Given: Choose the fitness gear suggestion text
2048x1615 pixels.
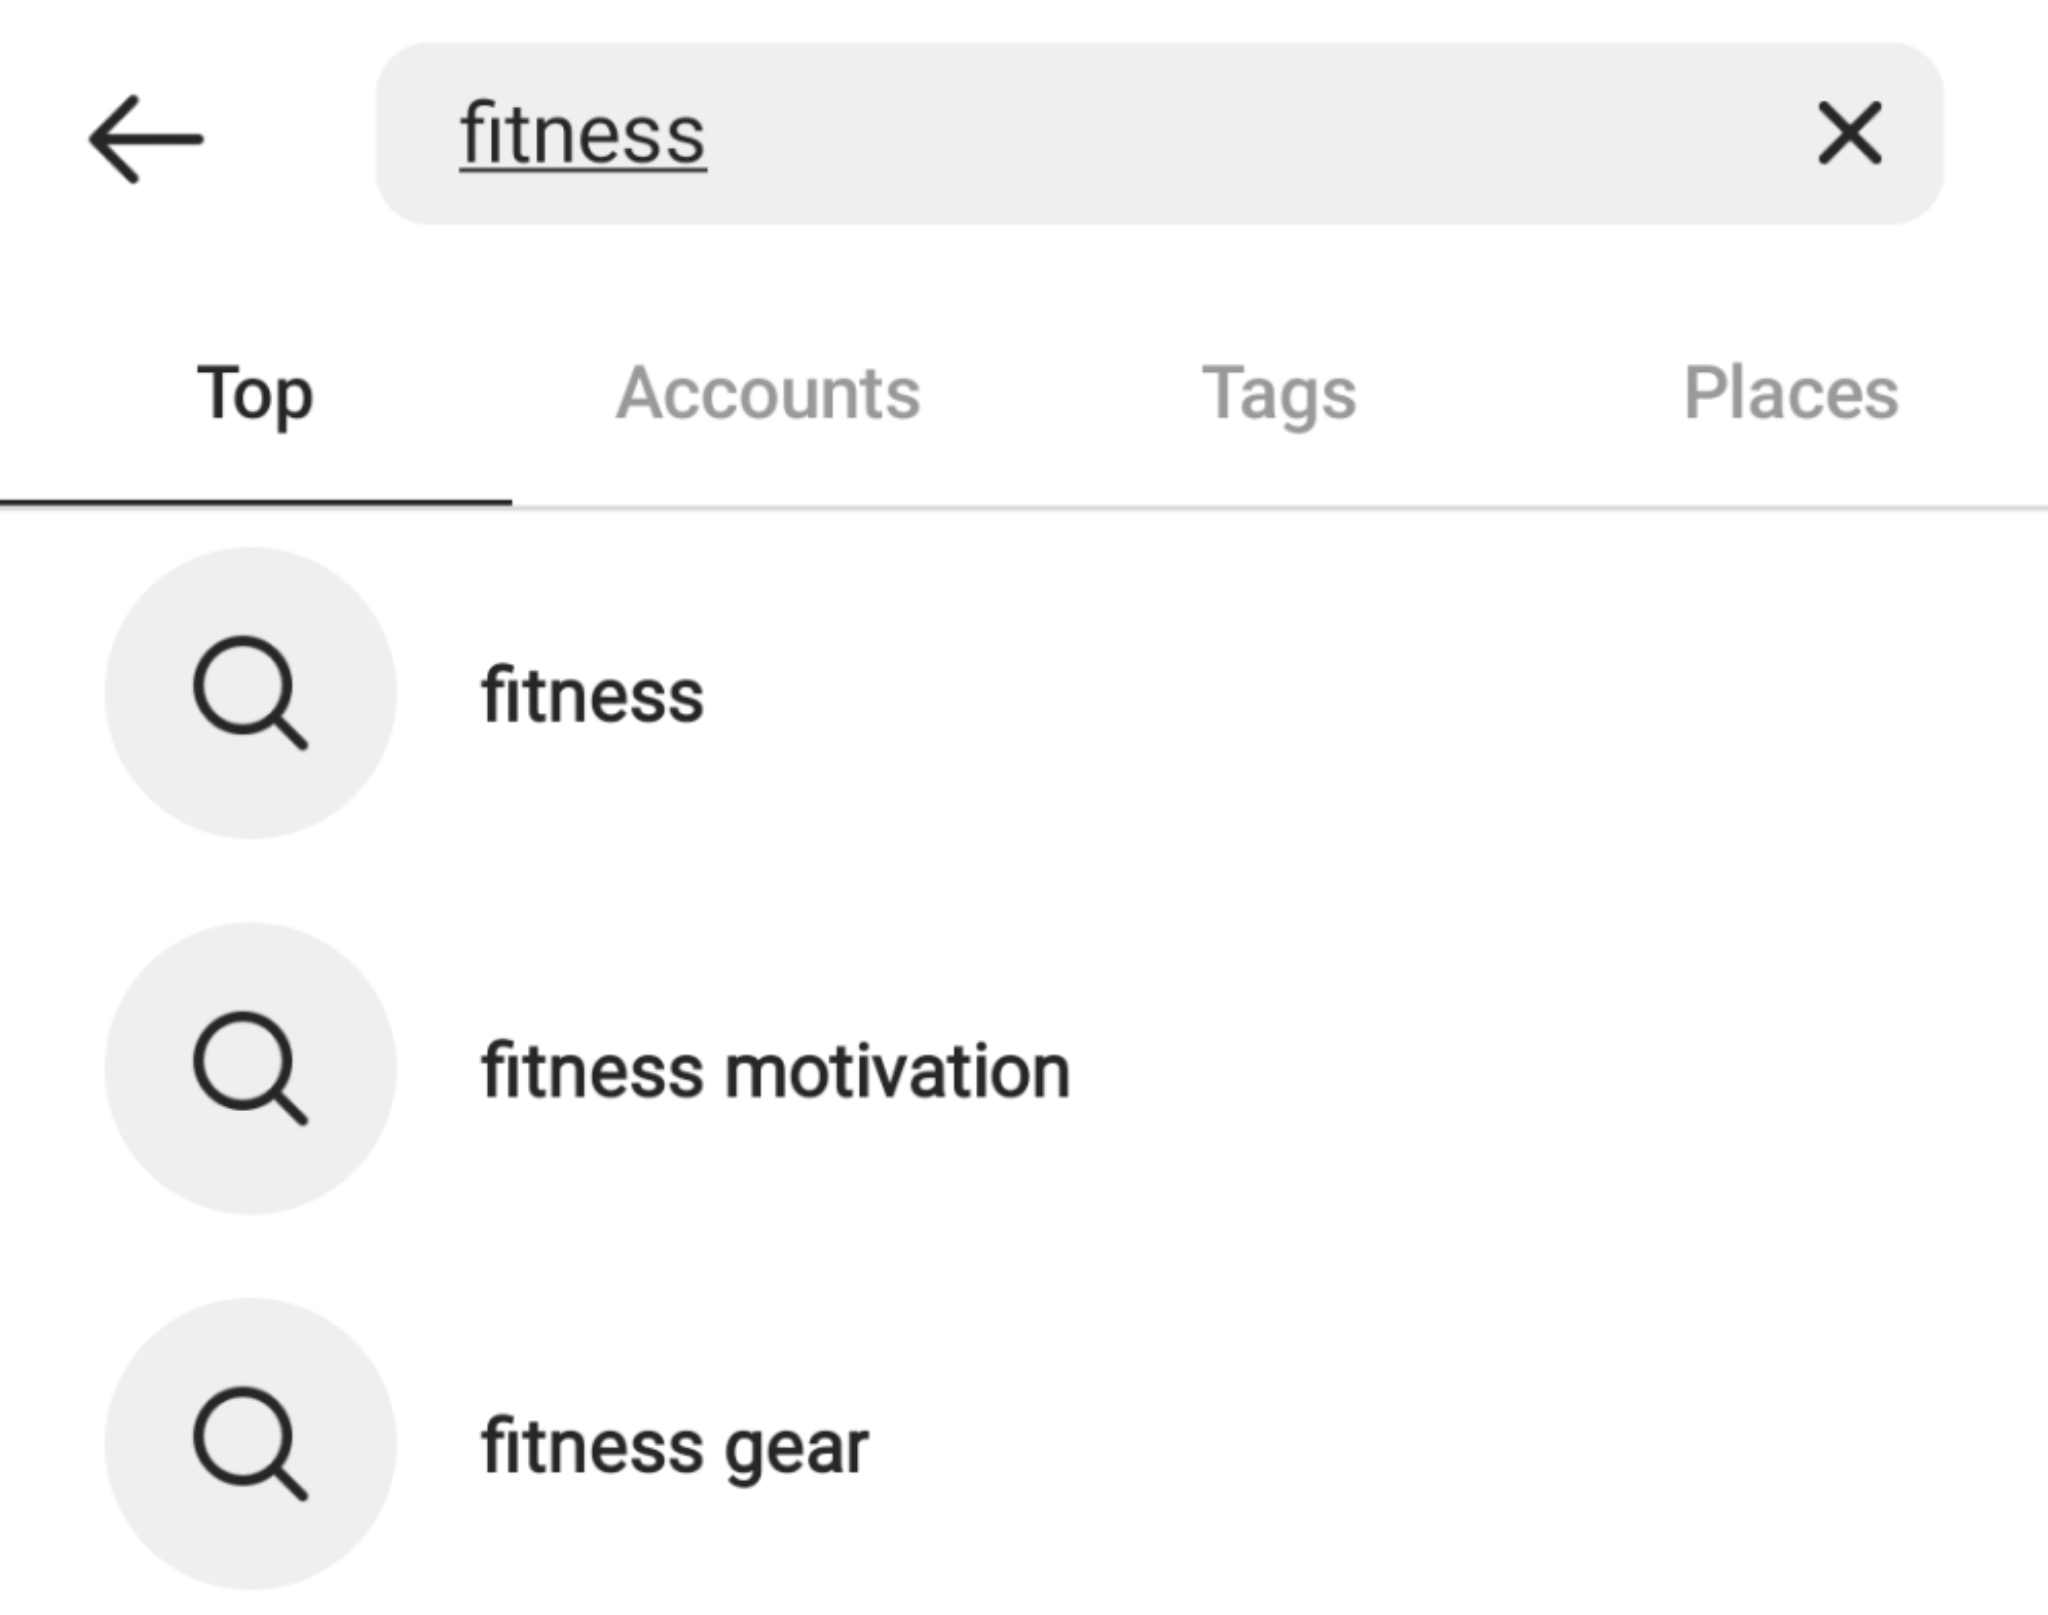Looking at the screenshot, I should pos(674,1447).
